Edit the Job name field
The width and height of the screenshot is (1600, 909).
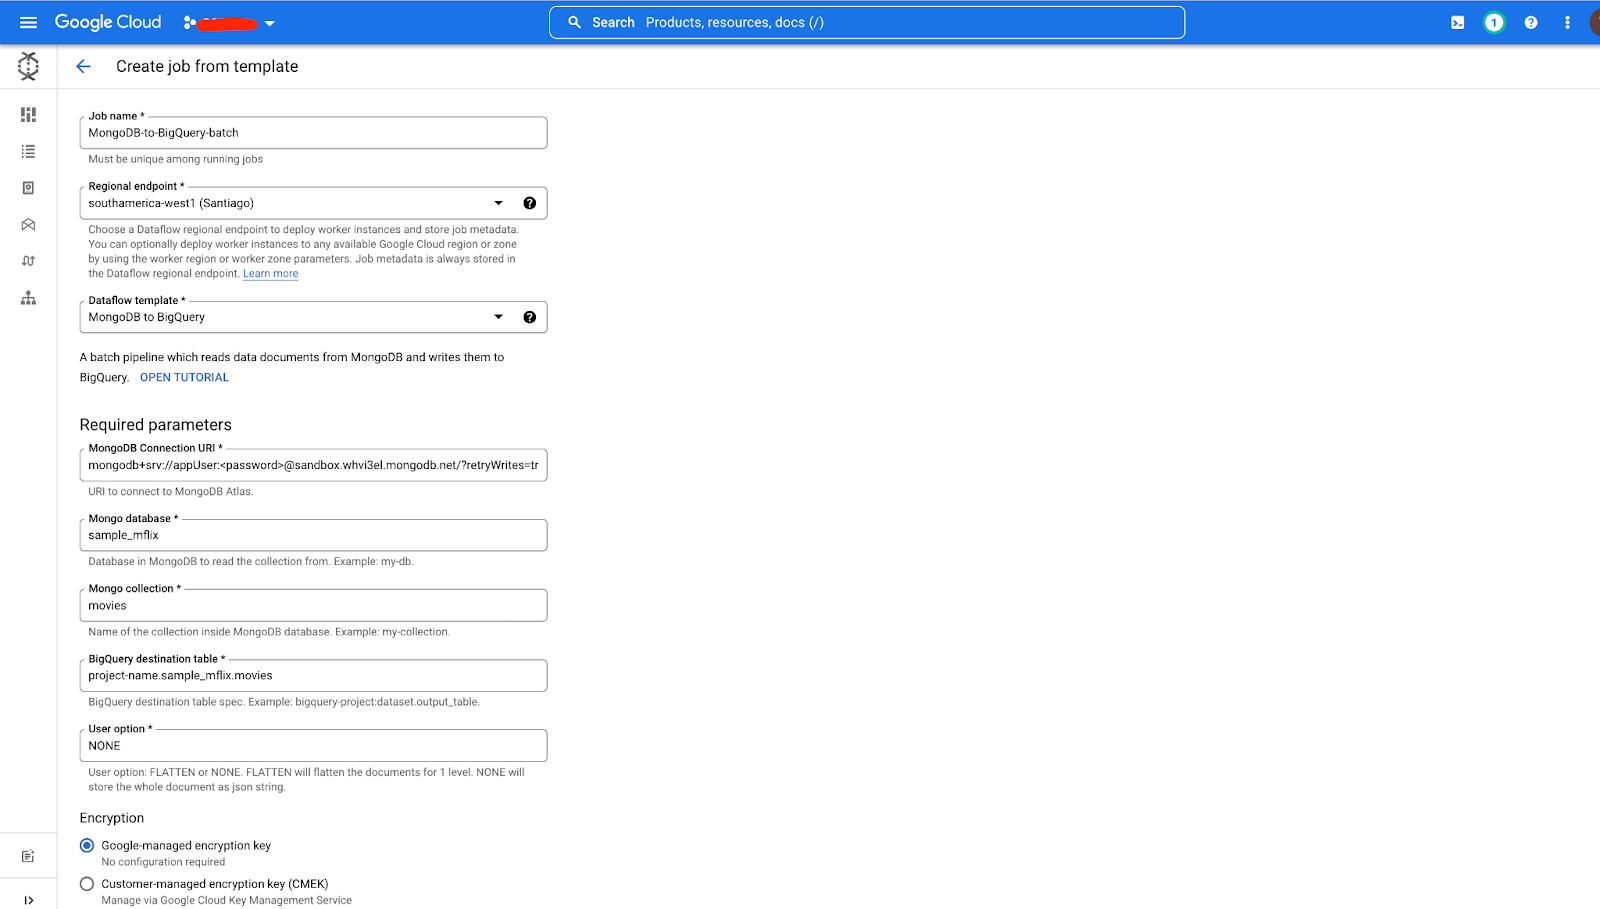[313, 133]
